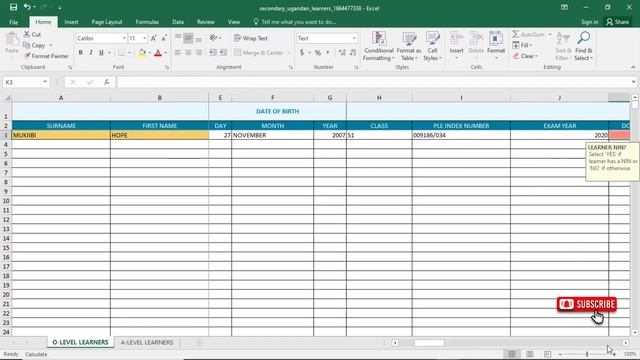Undo the last action
The height and width of the screenshot is (360, 640).
(x=27, y=7)
